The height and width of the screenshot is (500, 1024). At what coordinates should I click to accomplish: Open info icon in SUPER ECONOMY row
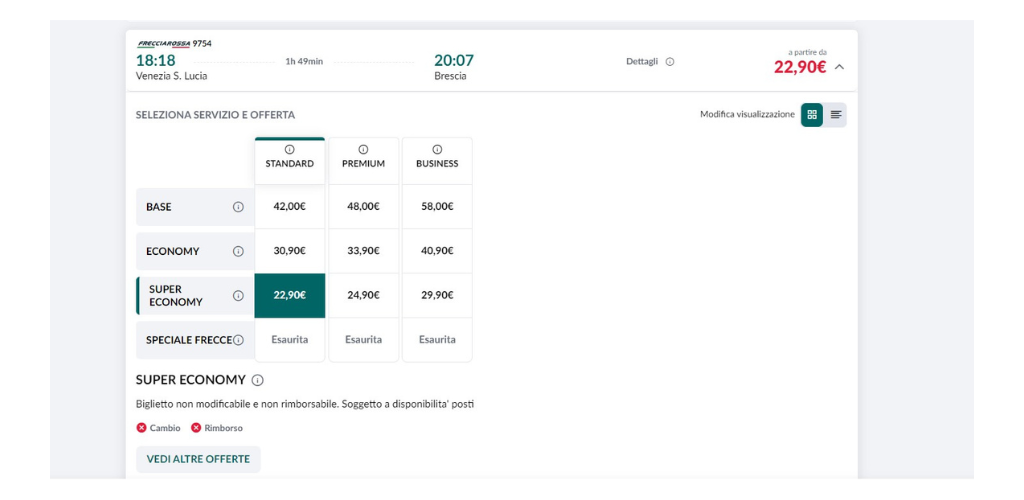[238, 296]
